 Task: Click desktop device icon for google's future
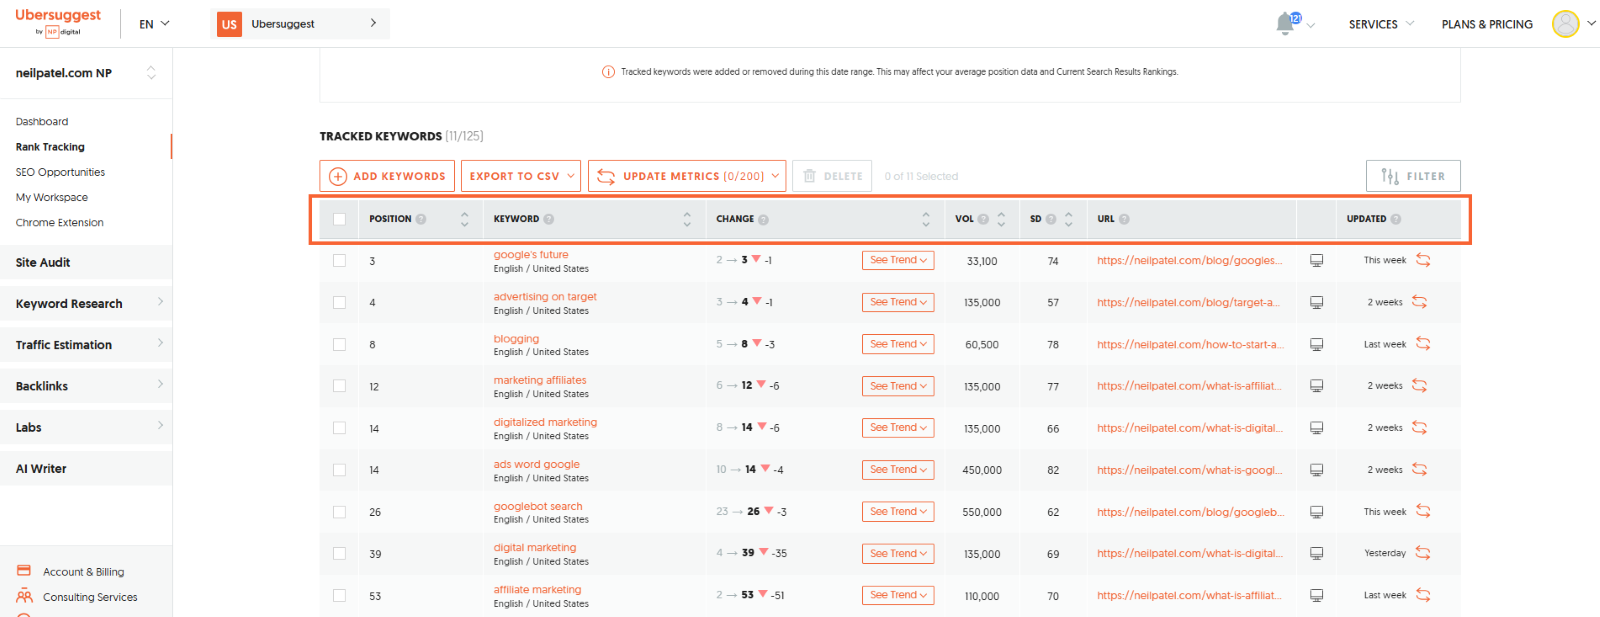click(x=1317, y=260)
